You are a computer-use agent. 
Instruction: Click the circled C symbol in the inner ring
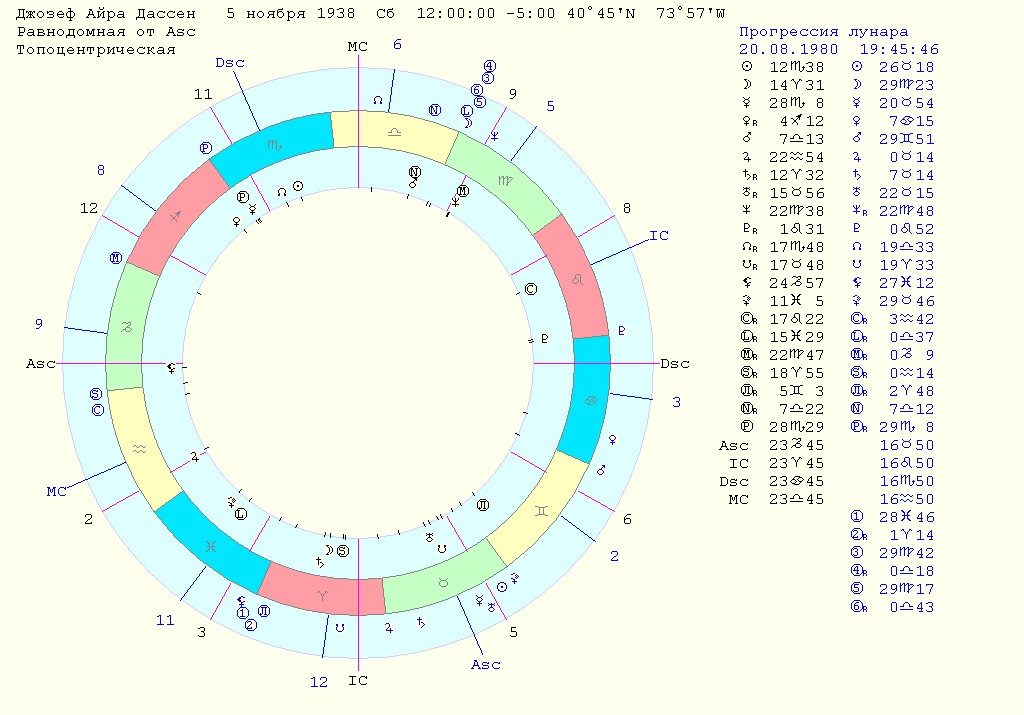click(531, 289)
